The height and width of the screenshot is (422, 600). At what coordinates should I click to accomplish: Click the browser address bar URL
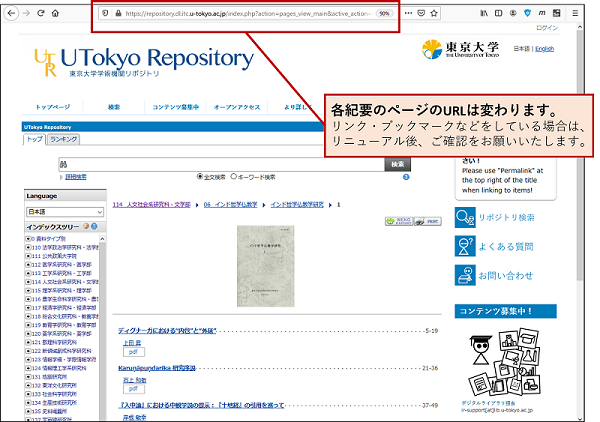click(x=248, y=13)
